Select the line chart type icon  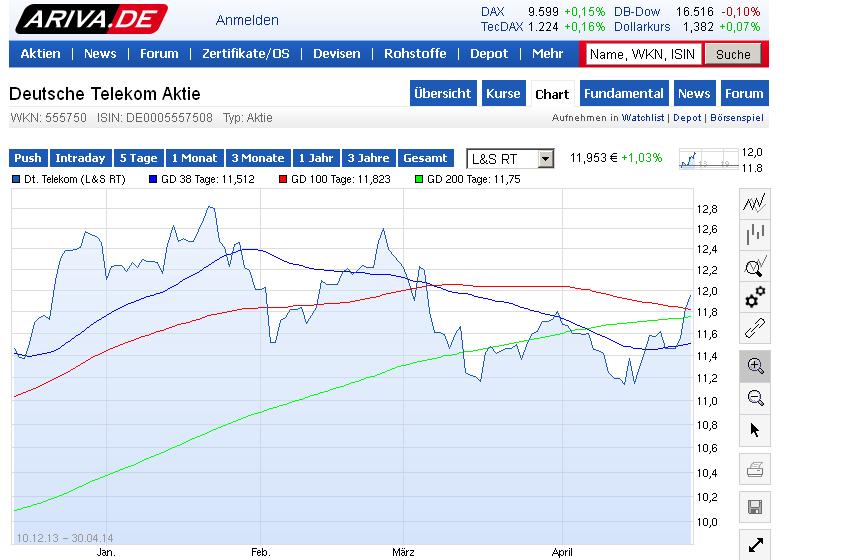(x=755, y=203)
